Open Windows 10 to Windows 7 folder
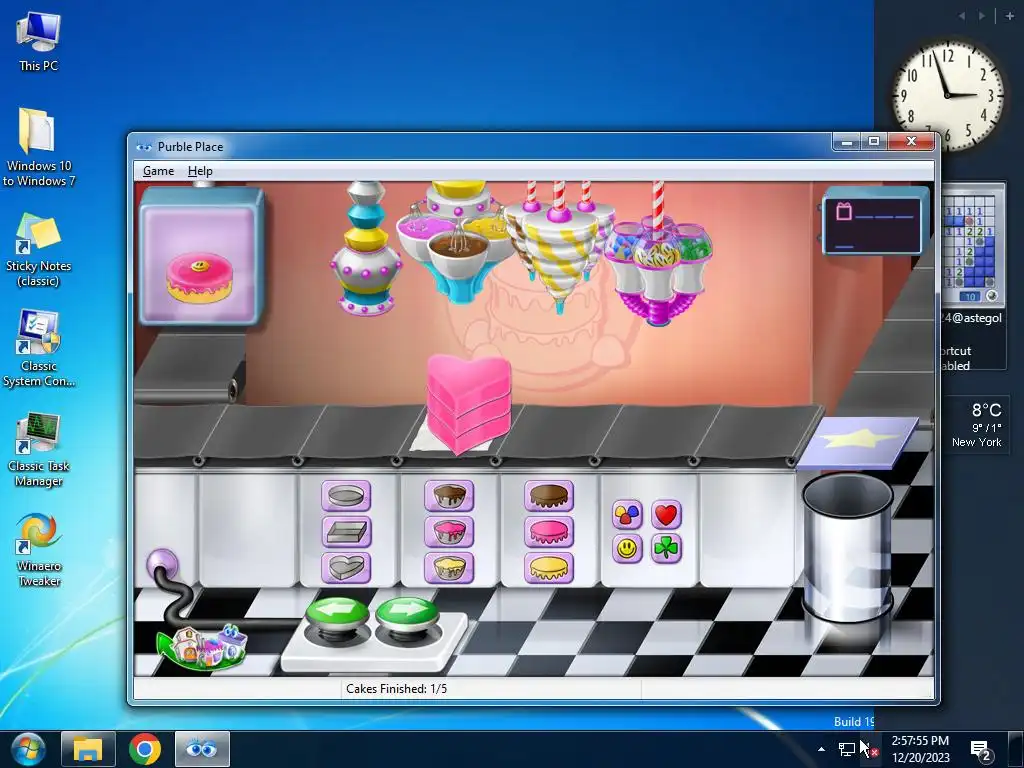 (x=39, y=148)
